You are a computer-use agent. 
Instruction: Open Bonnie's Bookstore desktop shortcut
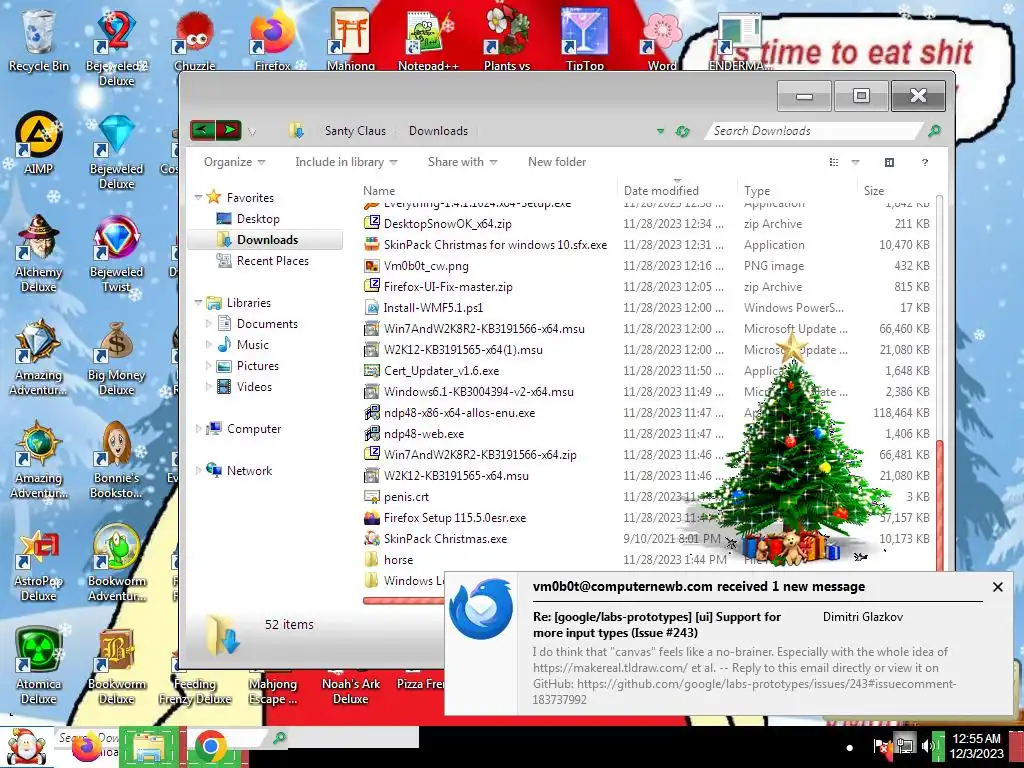[x=116, y=460]
